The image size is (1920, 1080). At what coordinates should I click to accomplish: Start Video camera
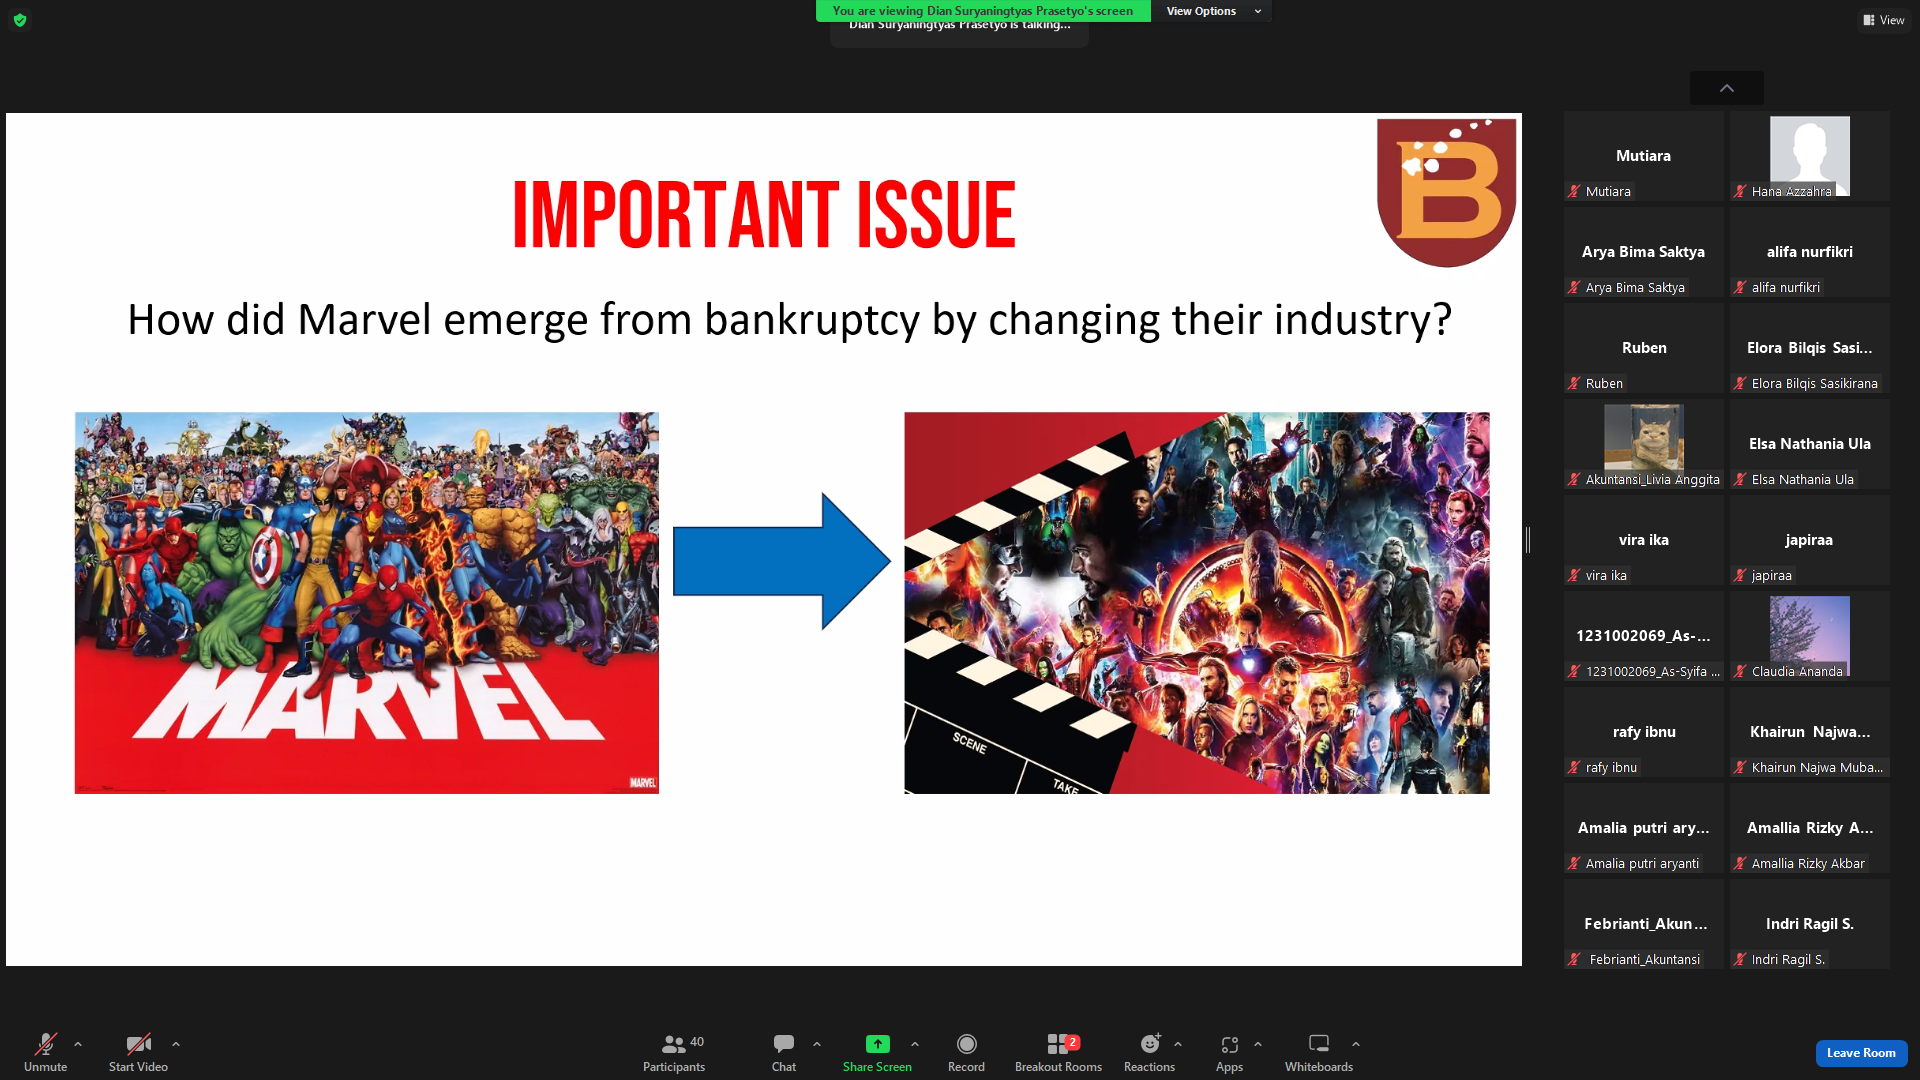point(138,1052)
